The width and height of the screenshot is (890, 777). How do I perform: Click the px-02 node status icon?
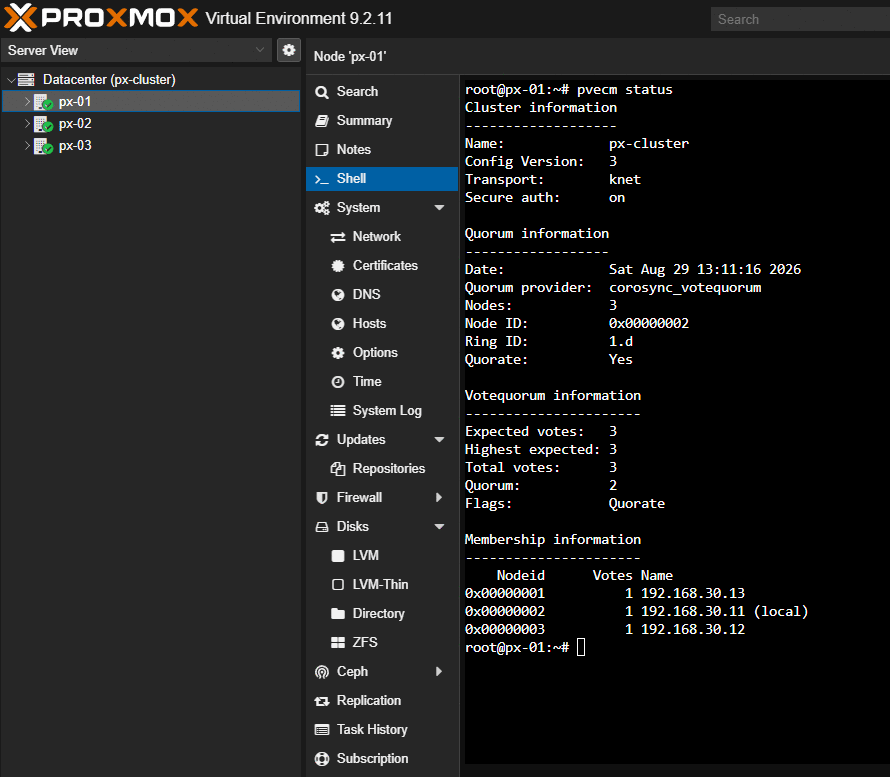point(44,124)
